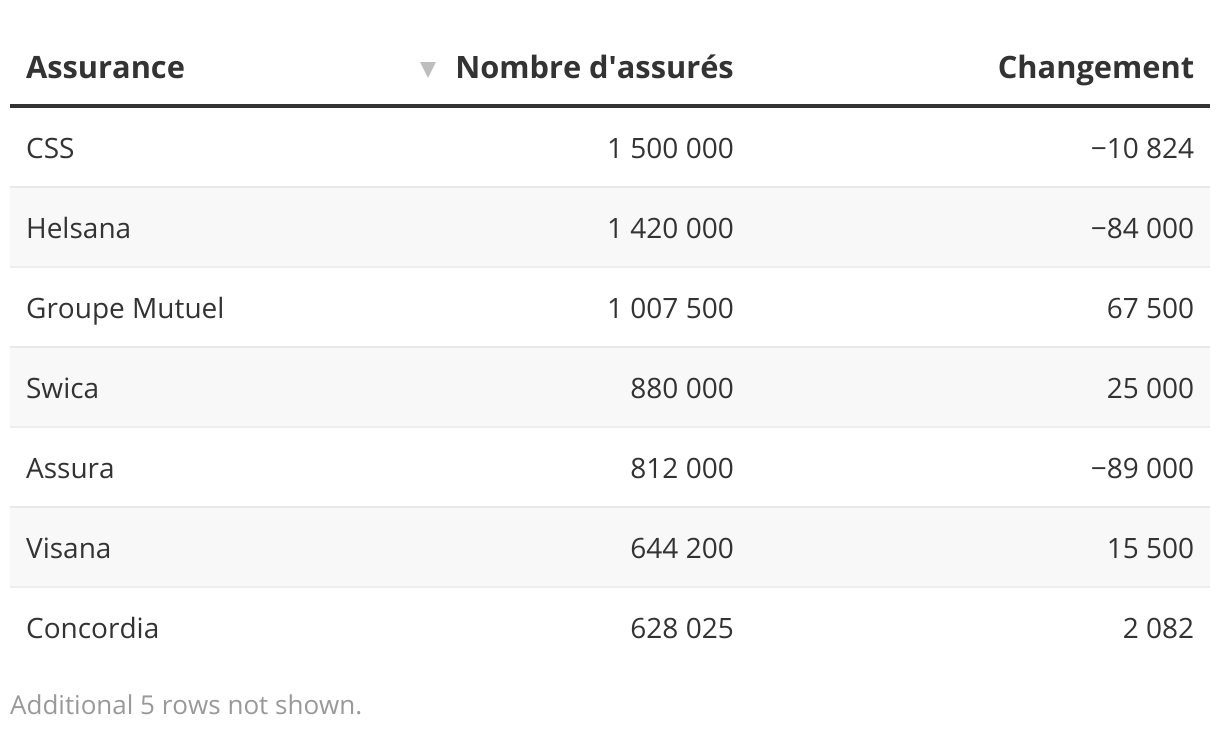Sort table by Assurance column header
The image size is (1220, 732).
[105, 67]
